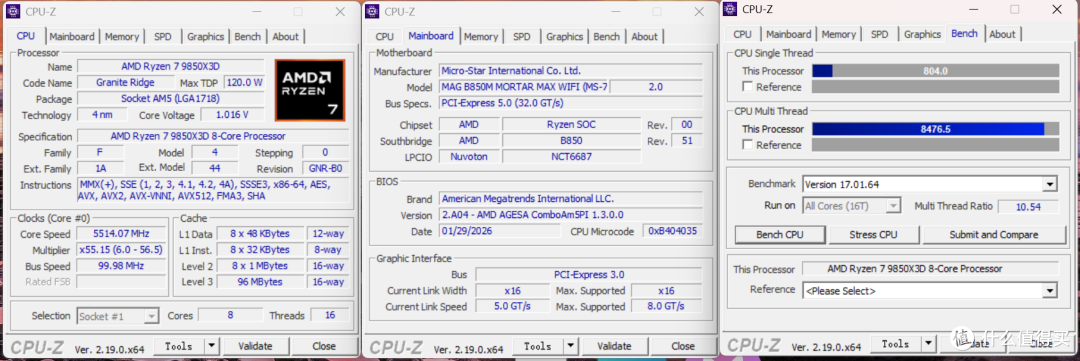Expand the Tools arrow in the middle window
This screenshot has height=361, width=1080.
(571, 347)
